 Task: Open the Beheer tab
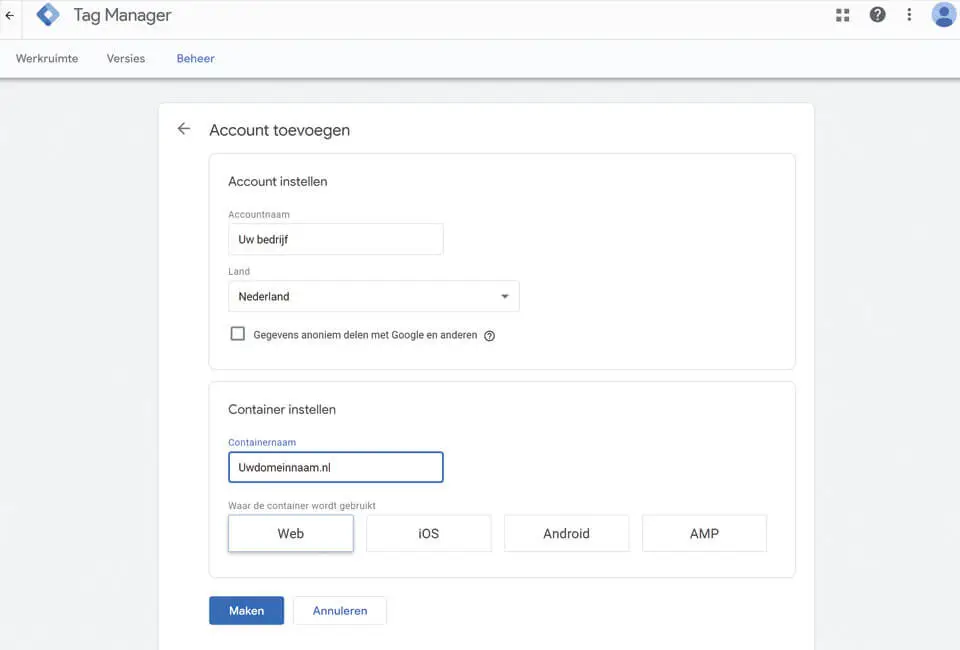(195, 59)
